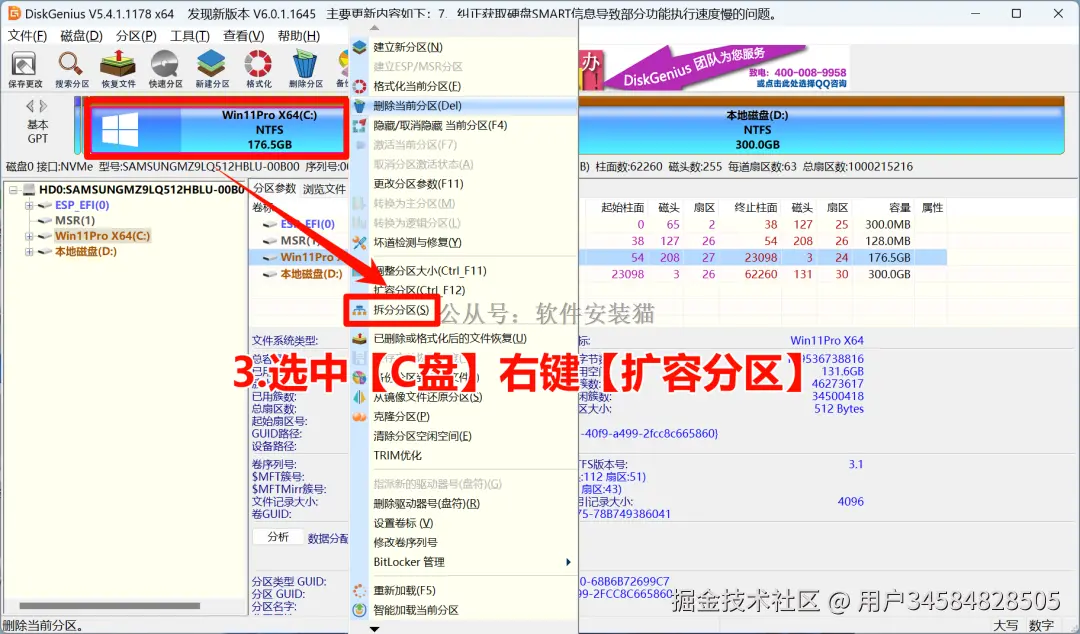Viewport: 1080px width, 634px height.
Task: Click the 128.0MB capacity cell
Action: (x=888, y=241)
